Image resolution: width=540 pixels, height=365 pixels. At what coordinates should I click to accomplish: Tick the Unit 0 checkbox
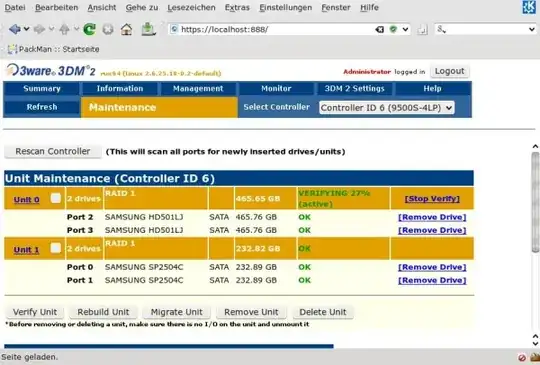point(55,198)
